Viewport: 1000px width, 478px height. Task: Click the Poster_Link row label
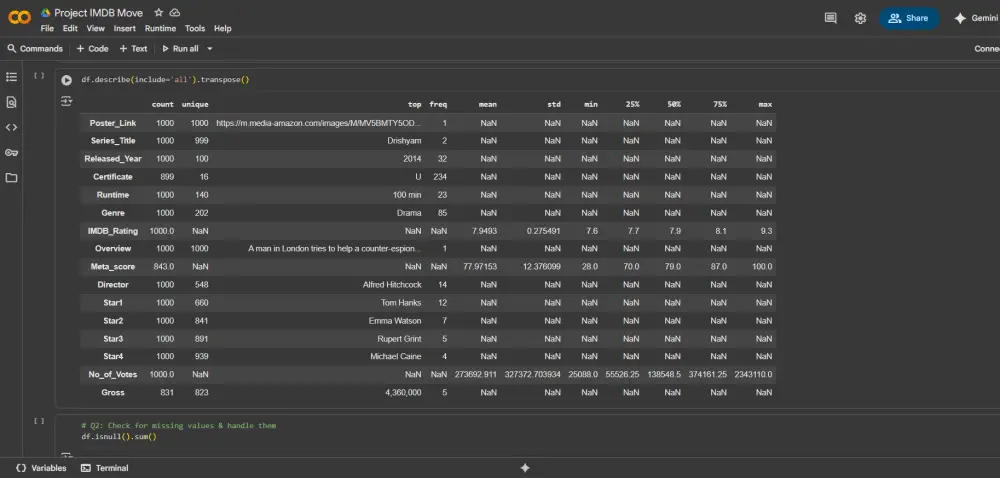click(x=113, y=123)
